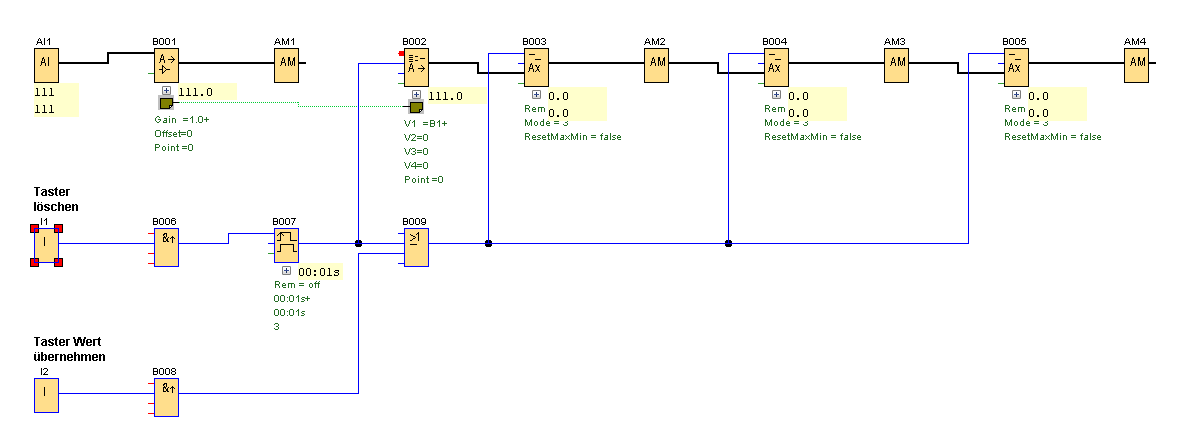Expand the B004 value box plus sign

point(777,95)
